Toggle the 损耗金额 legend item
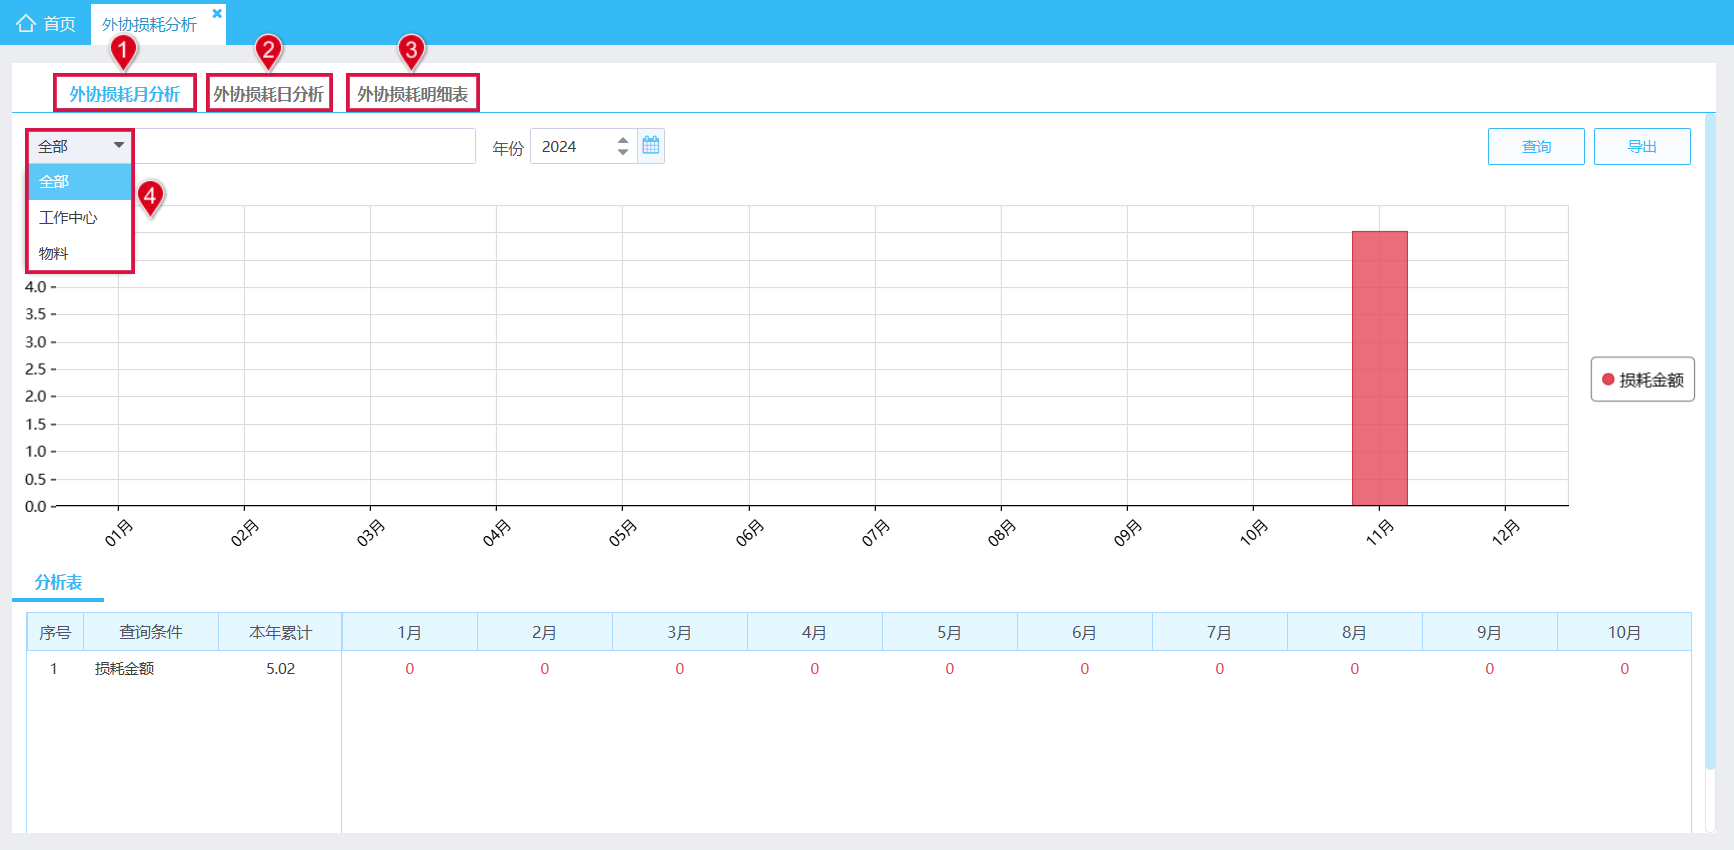Image resolution: width=1734 pixels, height=850 pixels. [x=1642, y=380]
